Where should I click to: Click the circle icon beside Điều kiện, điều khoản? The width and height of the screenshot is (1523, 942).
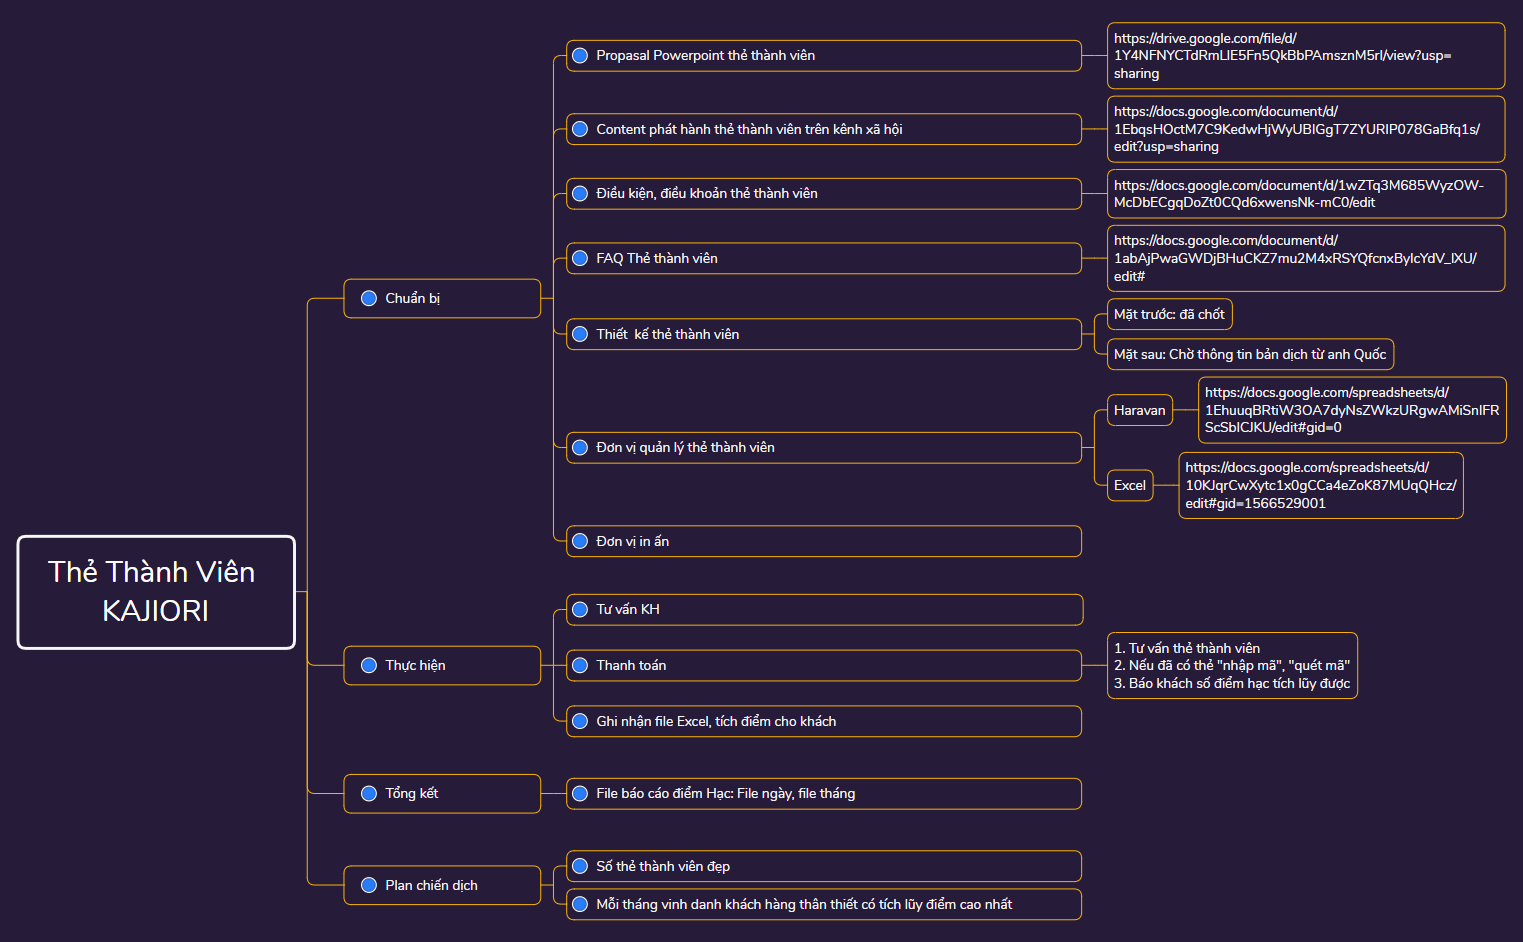tap(580, 193)
